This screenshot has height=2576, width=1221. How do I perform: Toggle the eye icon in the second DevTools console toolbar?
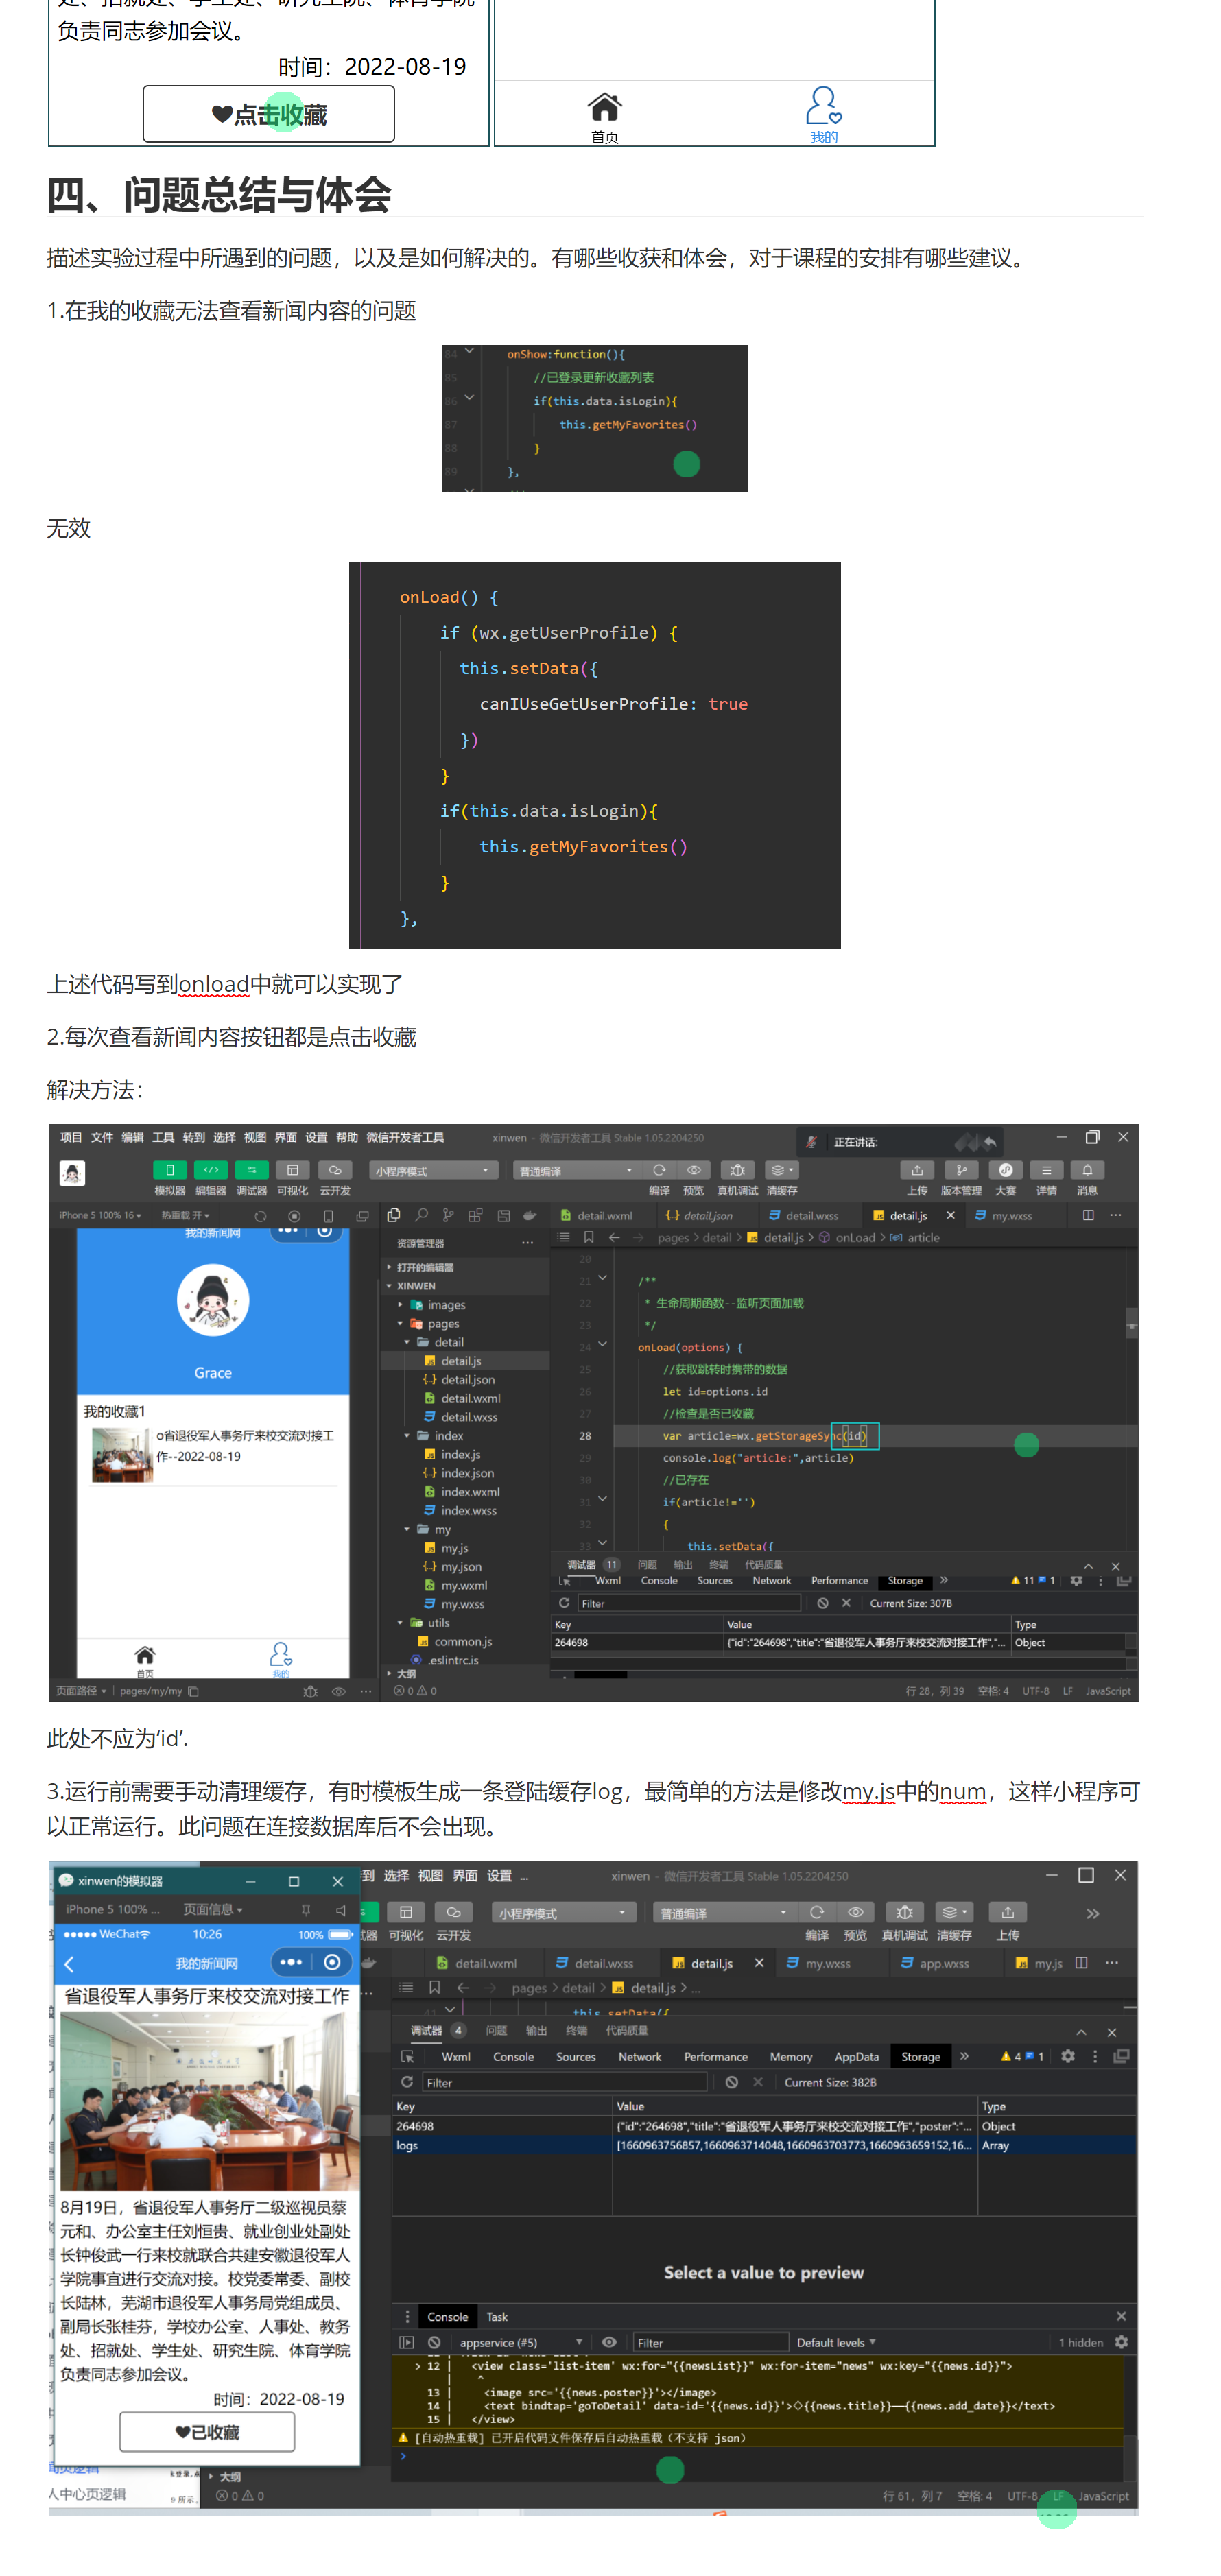(609, 2342)
